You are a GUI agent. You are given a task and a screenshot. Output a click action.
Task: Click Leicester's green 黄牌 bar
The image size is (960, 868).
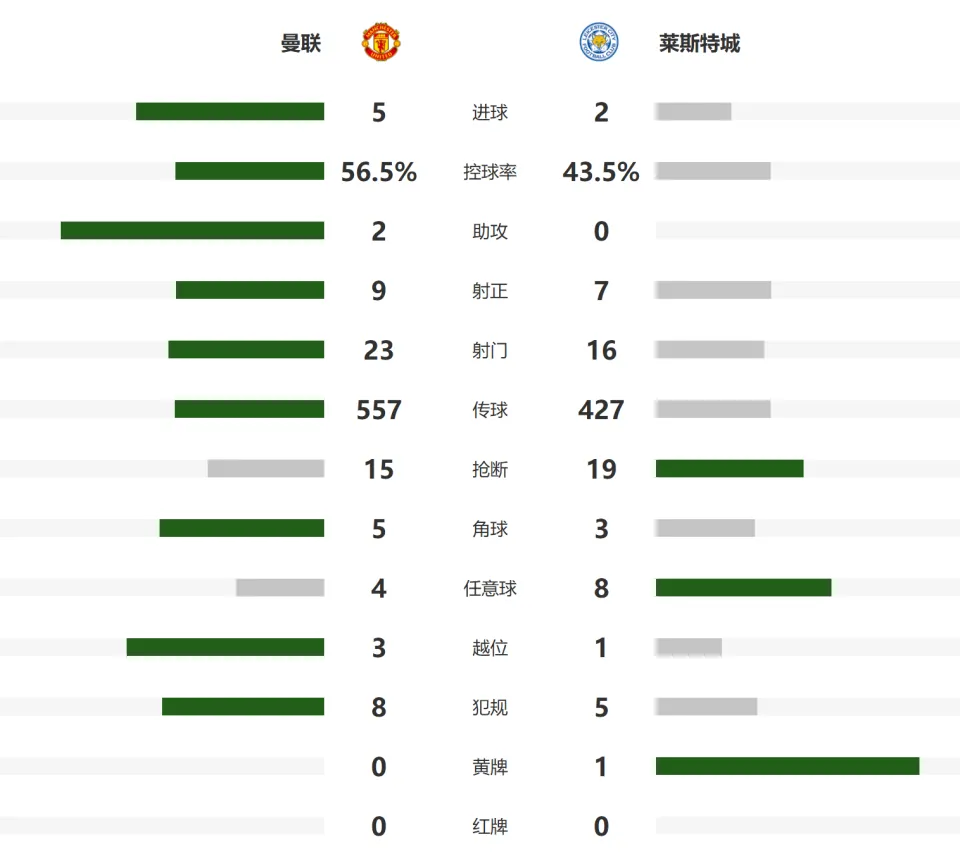(787, 766)
